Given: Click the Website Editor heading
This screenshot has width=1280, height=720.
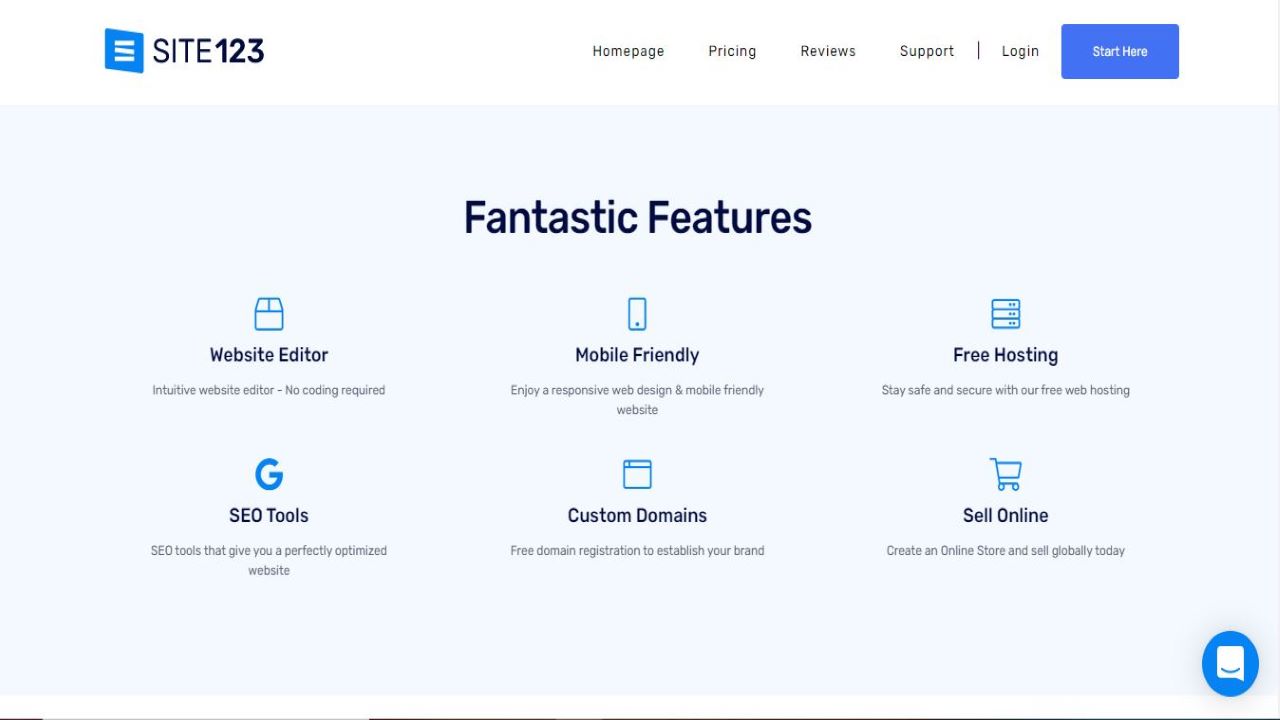Looking at the screenshot, I should (x=269, y=354).
